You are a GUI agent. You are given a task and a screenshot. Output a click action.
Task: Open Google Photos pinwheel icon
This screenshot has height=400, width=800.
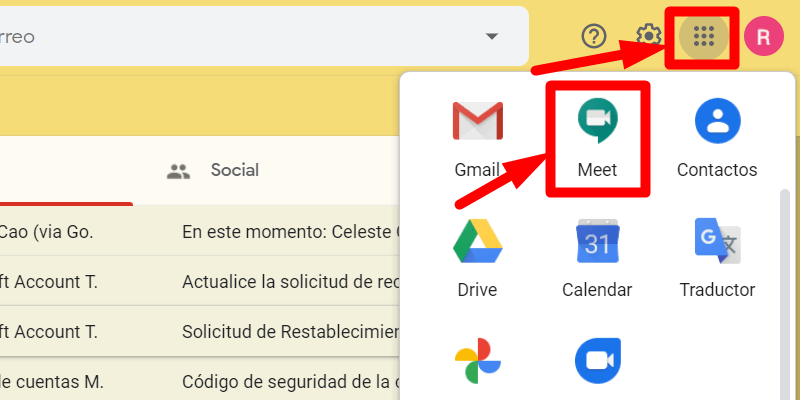click(478, 361)
